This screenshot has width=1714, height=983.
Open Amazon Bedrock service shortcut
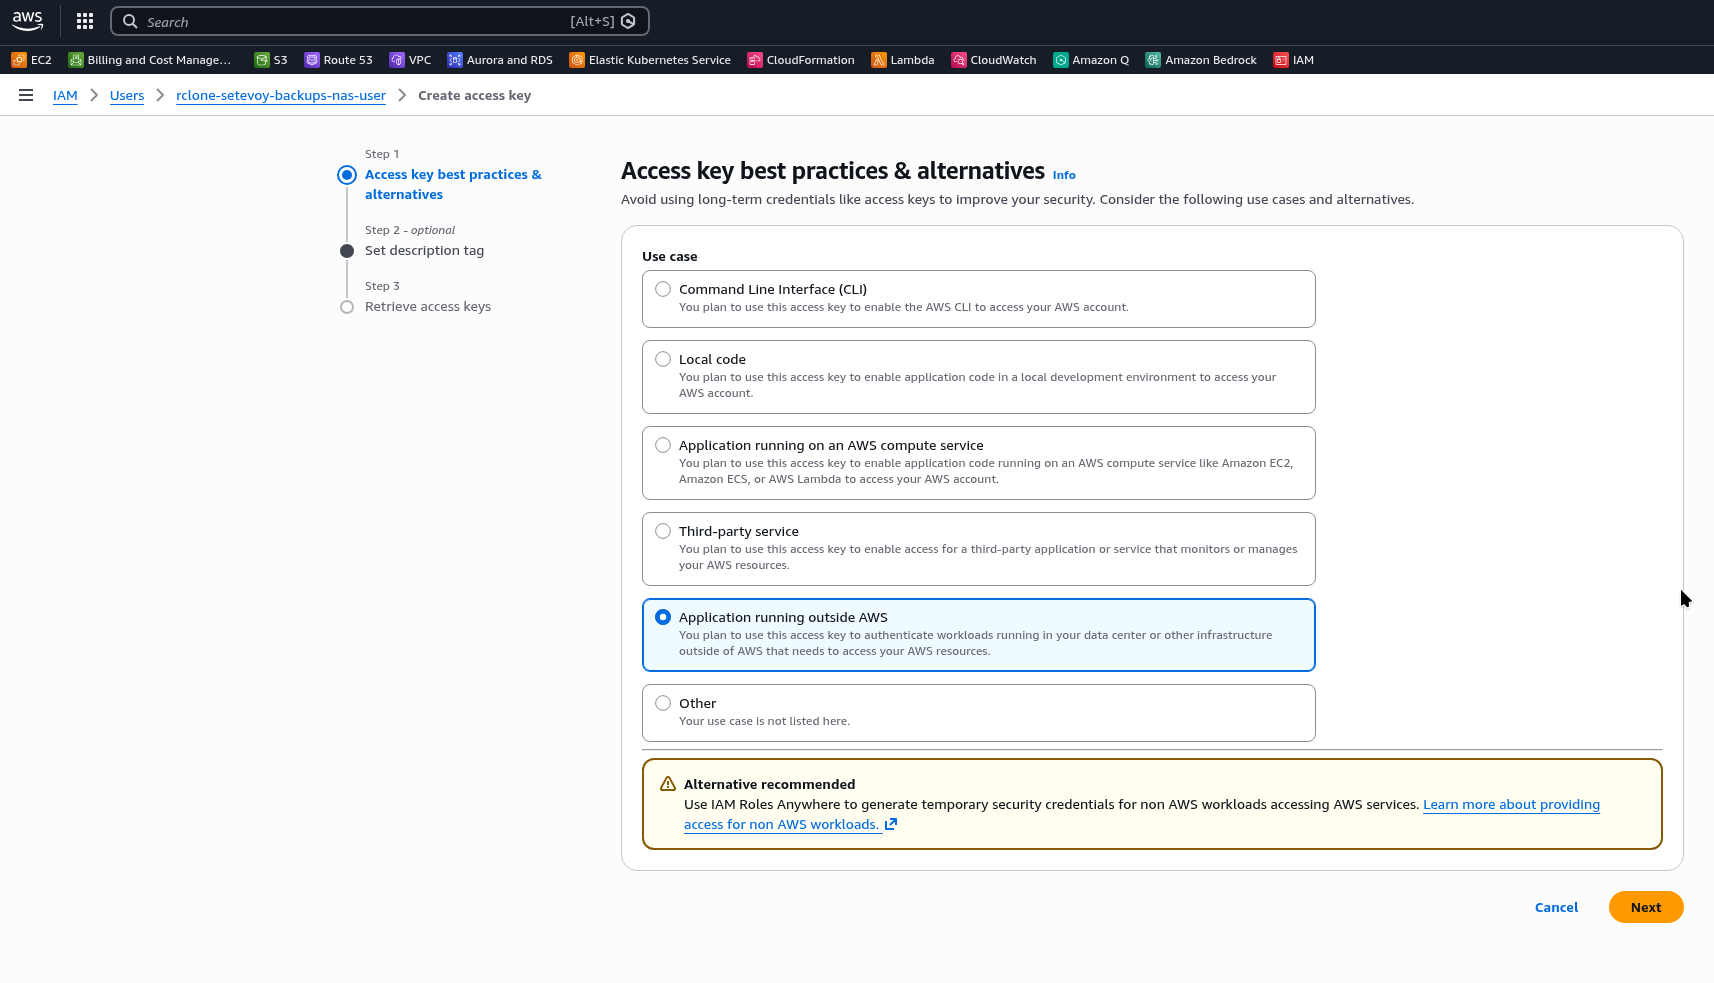pyautogui.click(x=1200, y=60)
